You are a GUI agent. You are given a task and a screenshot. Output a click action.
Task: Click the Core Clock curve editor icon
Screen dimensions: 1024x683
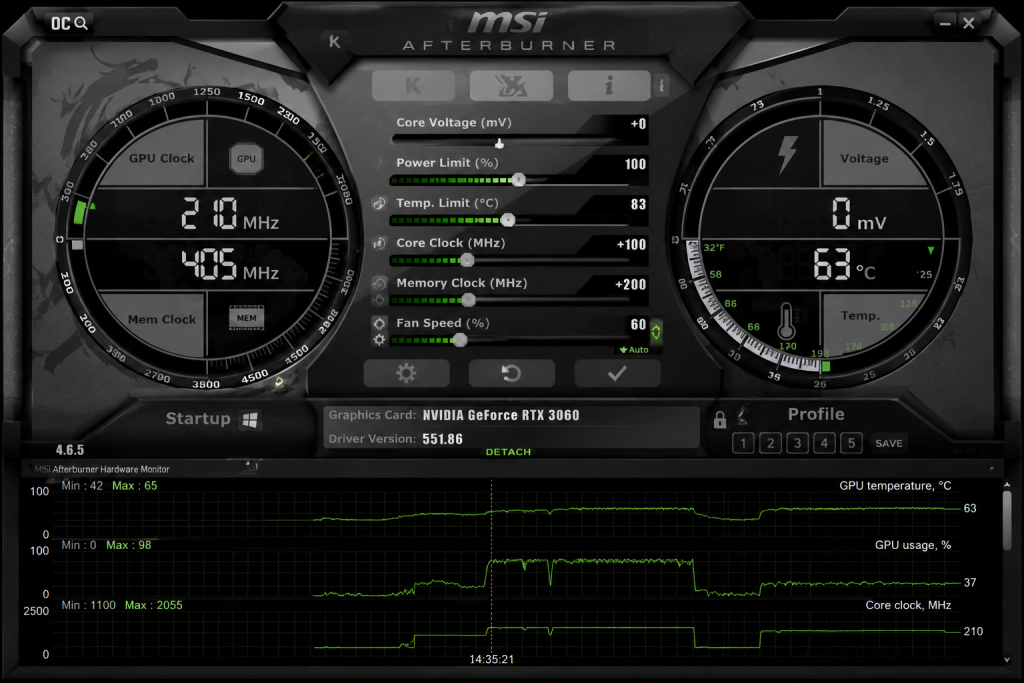coord(379,244)
